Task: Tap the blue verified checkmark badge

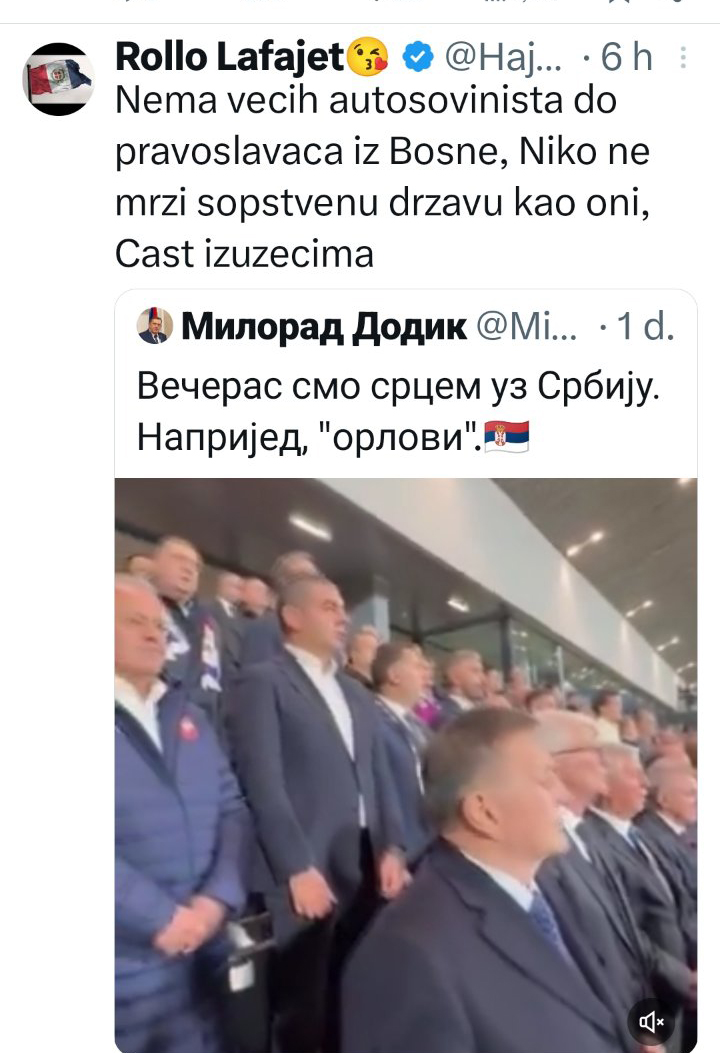Action: coord(418,57)
